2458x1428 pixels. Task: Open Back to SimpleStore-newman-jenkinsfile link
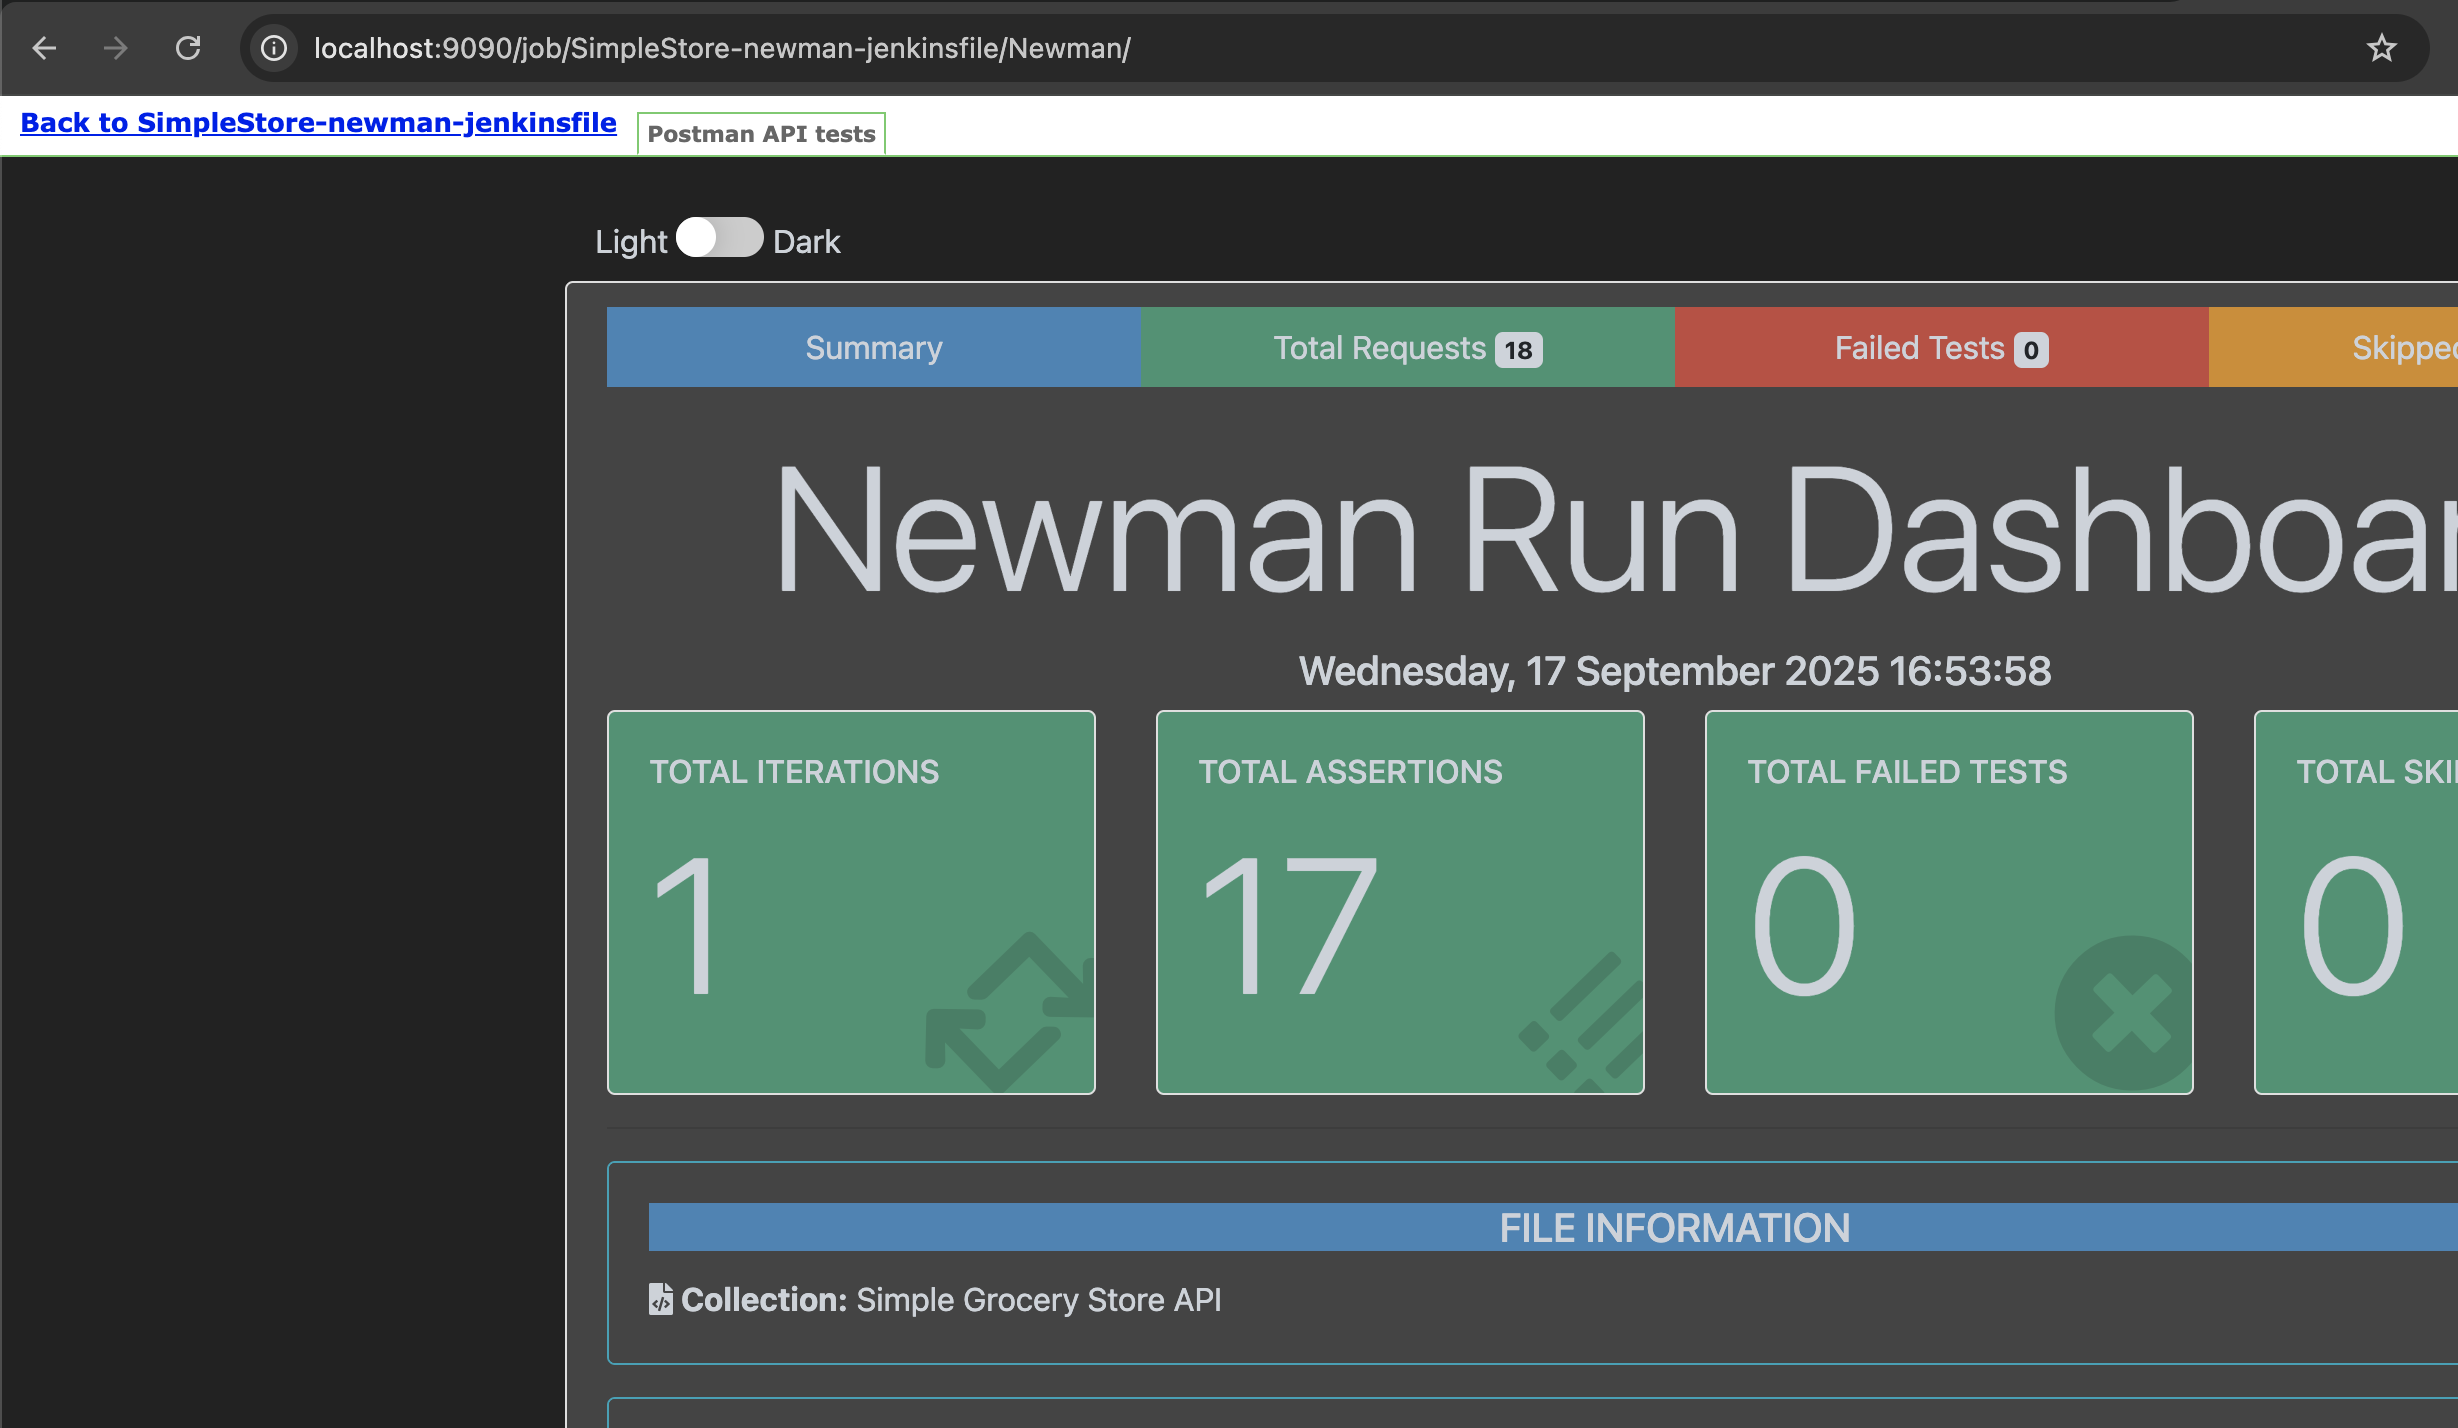click(x=318, y=123)
